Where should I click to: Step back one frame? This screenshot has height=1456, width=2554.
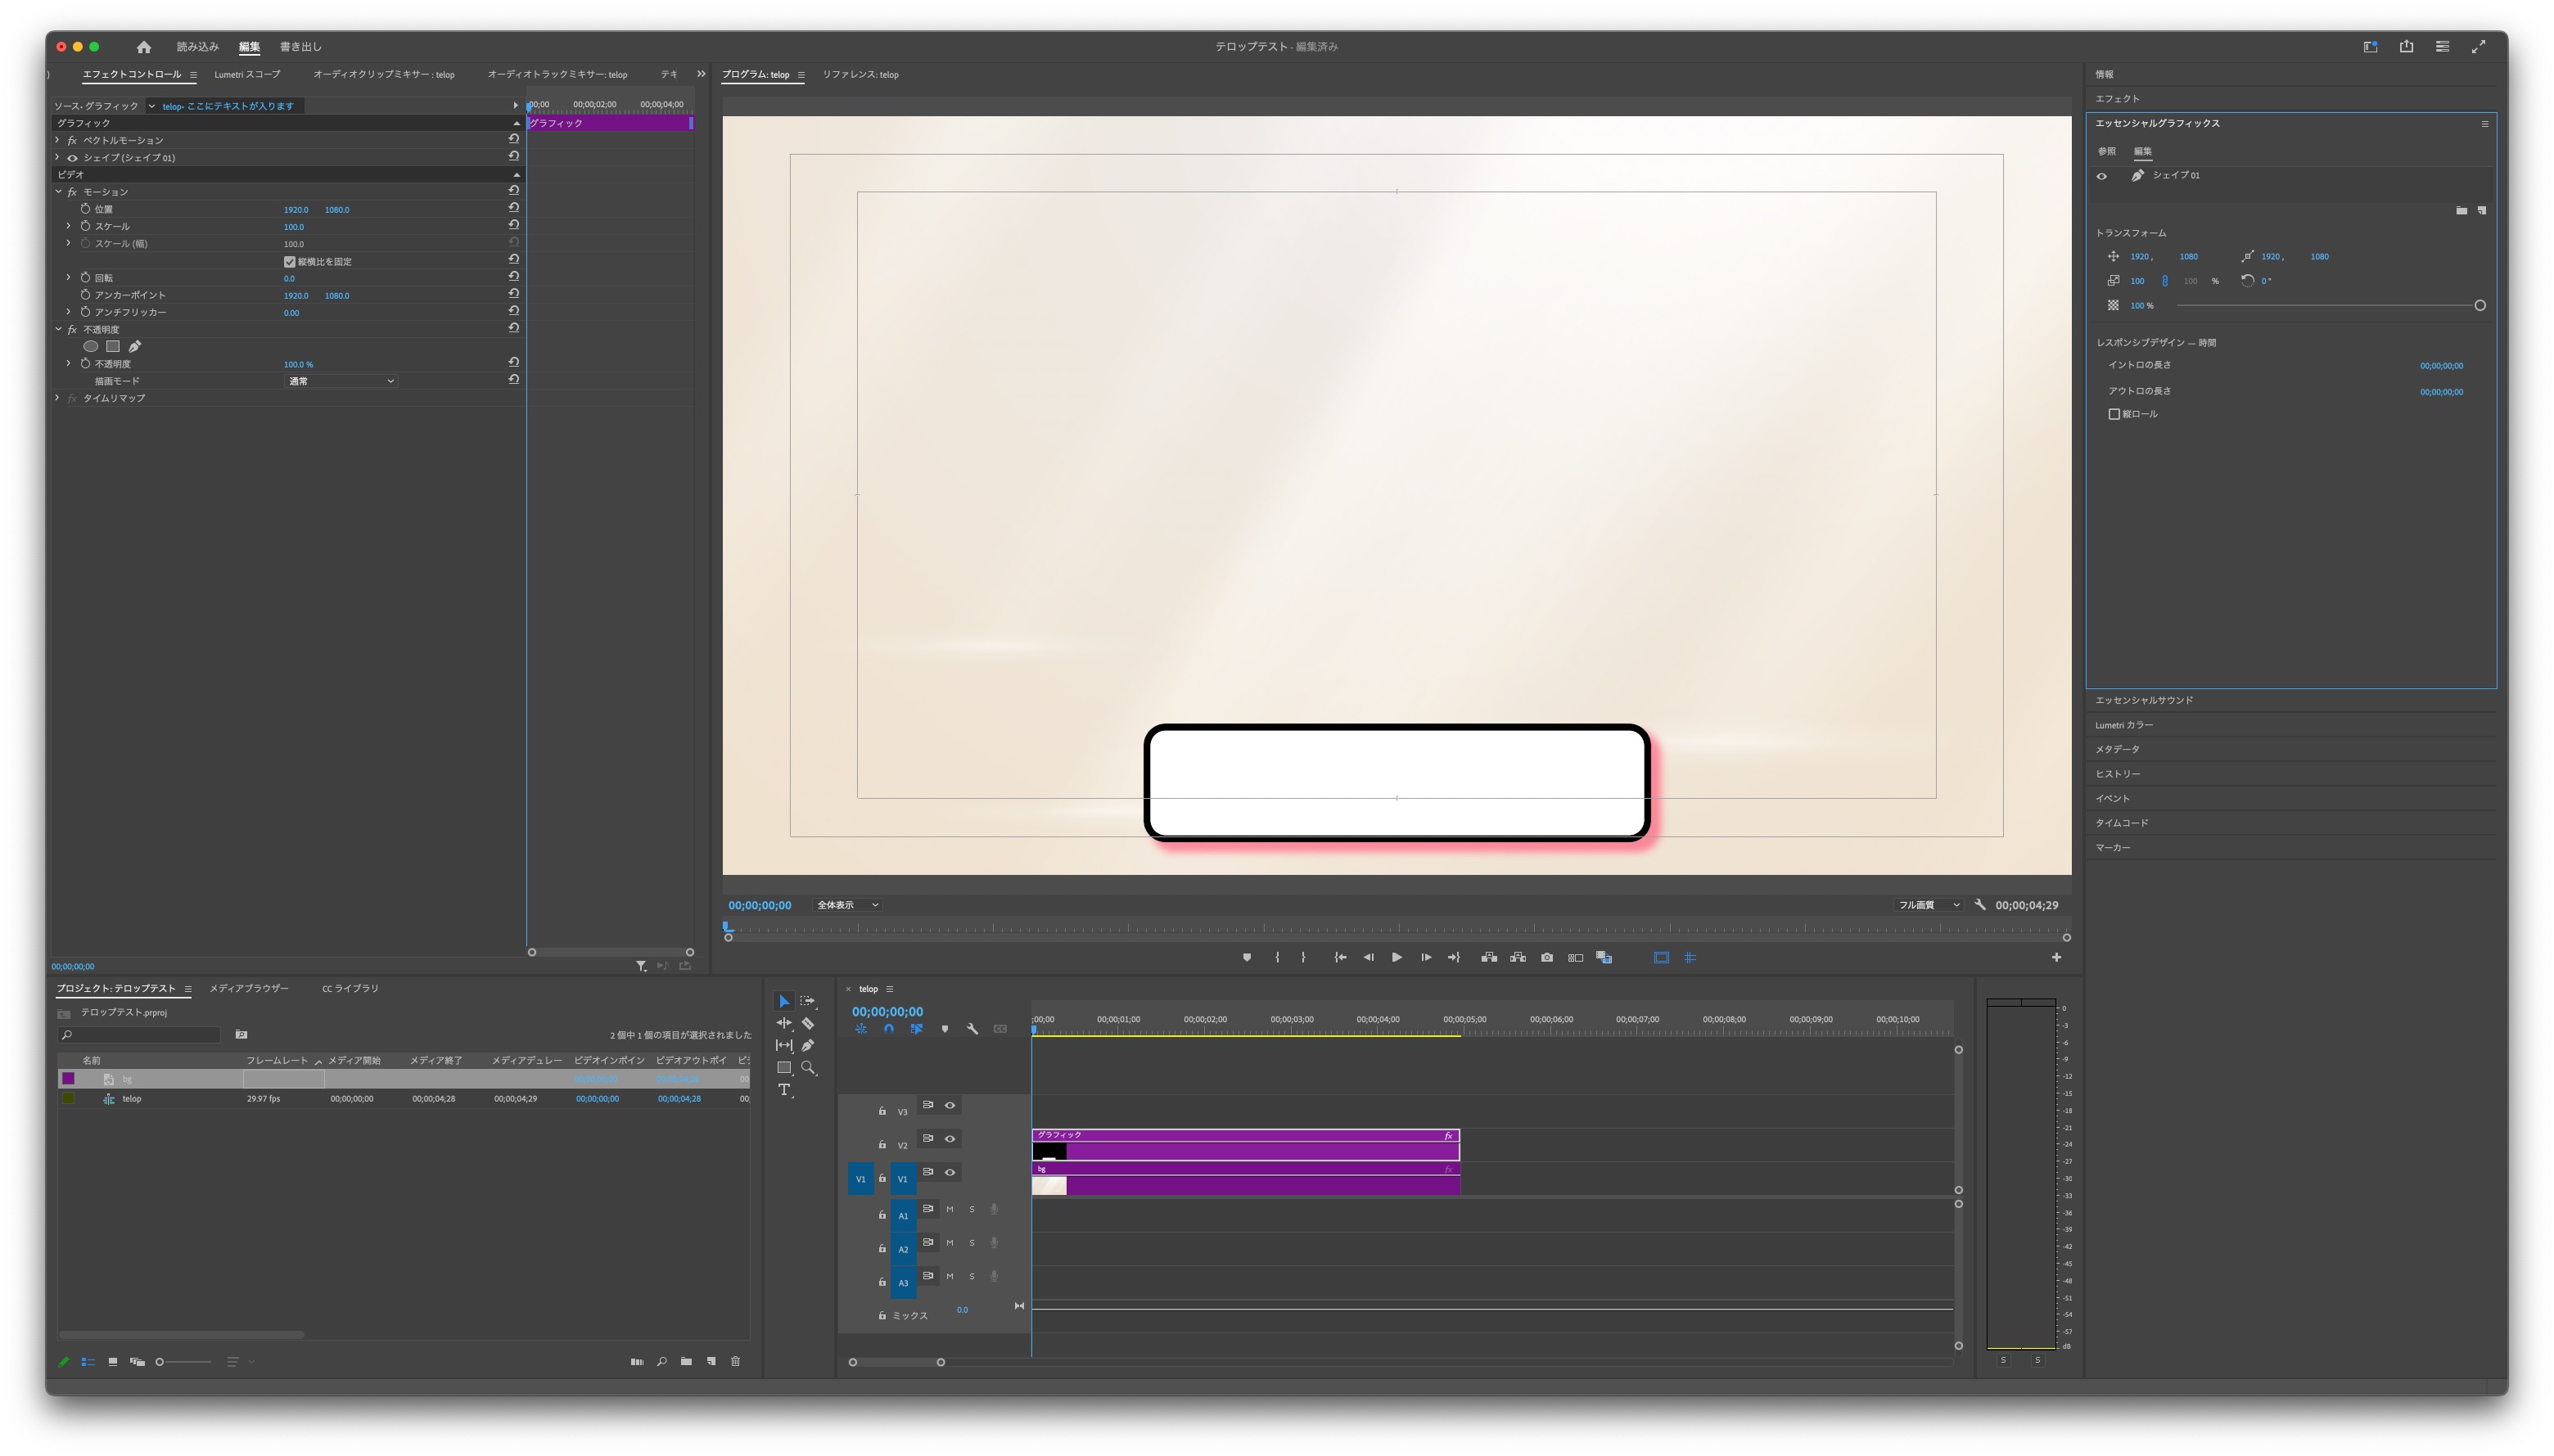pos(1368,957)
